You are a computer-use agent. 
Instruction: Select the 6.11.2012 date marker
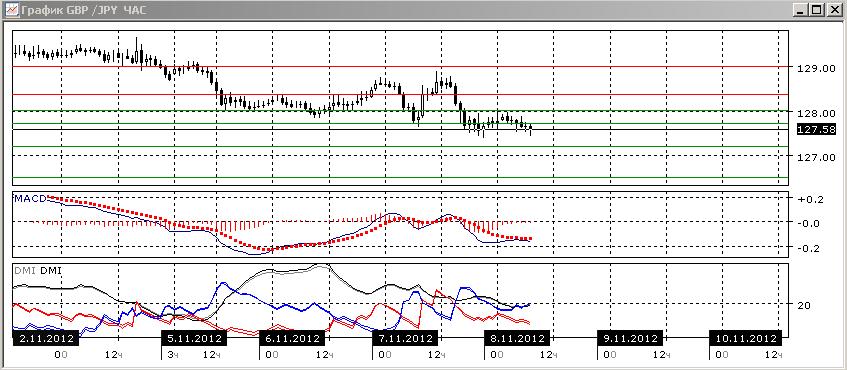[x=293, y=339]
